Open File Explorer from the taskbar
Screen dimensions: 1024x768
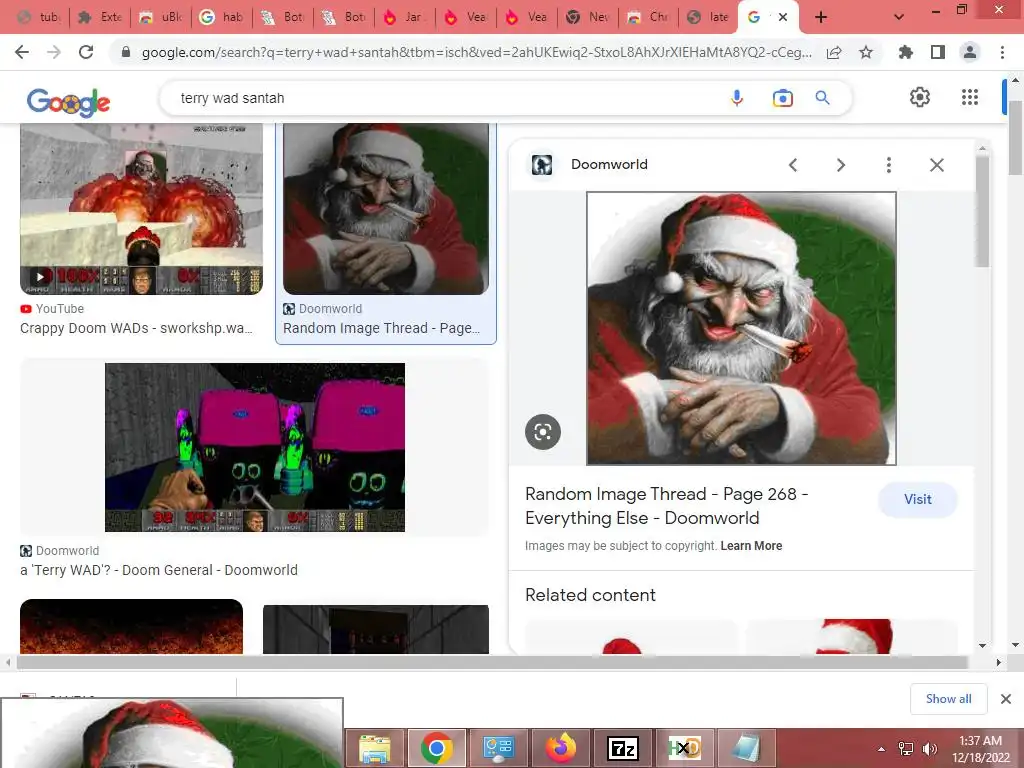(375, 748)
